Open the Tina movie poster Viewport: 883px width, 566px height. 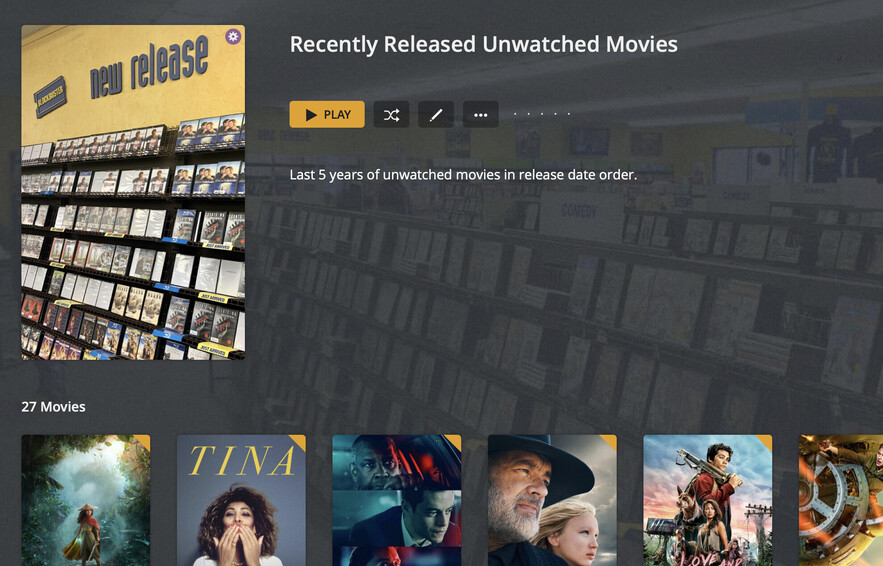click(241, 500)
